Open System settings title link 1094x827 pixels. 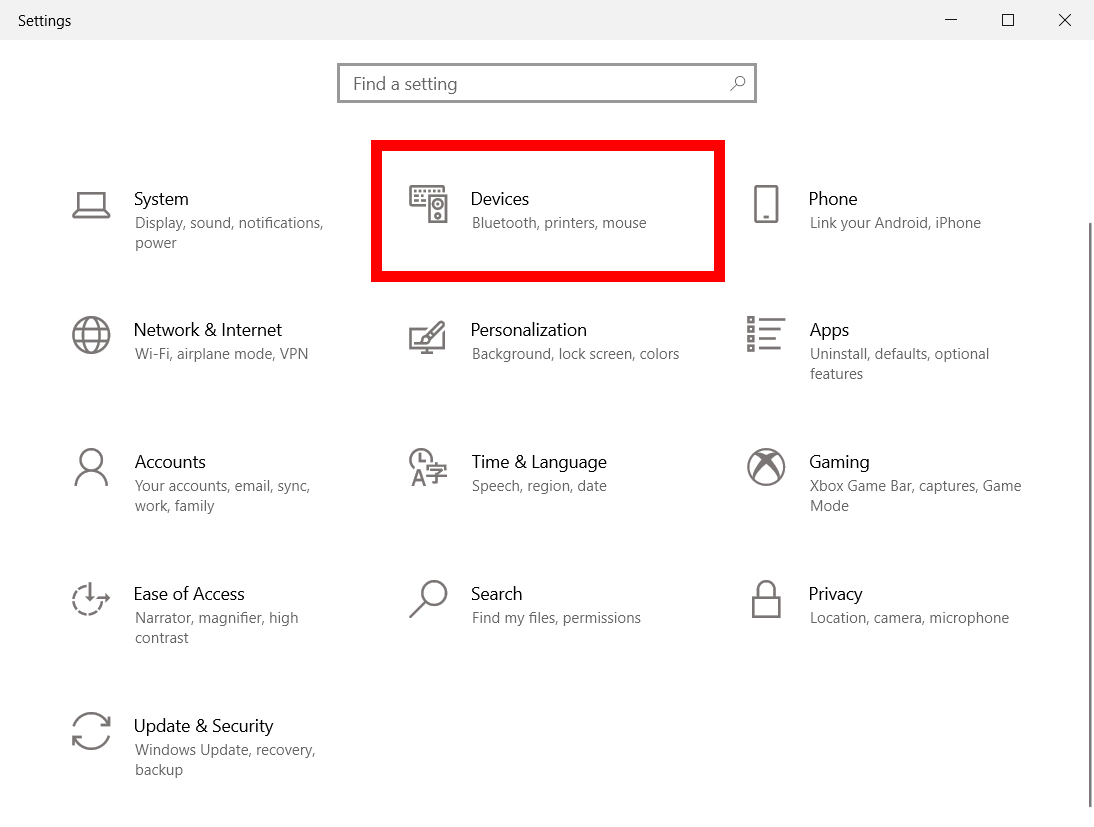(x=161, y=199)
